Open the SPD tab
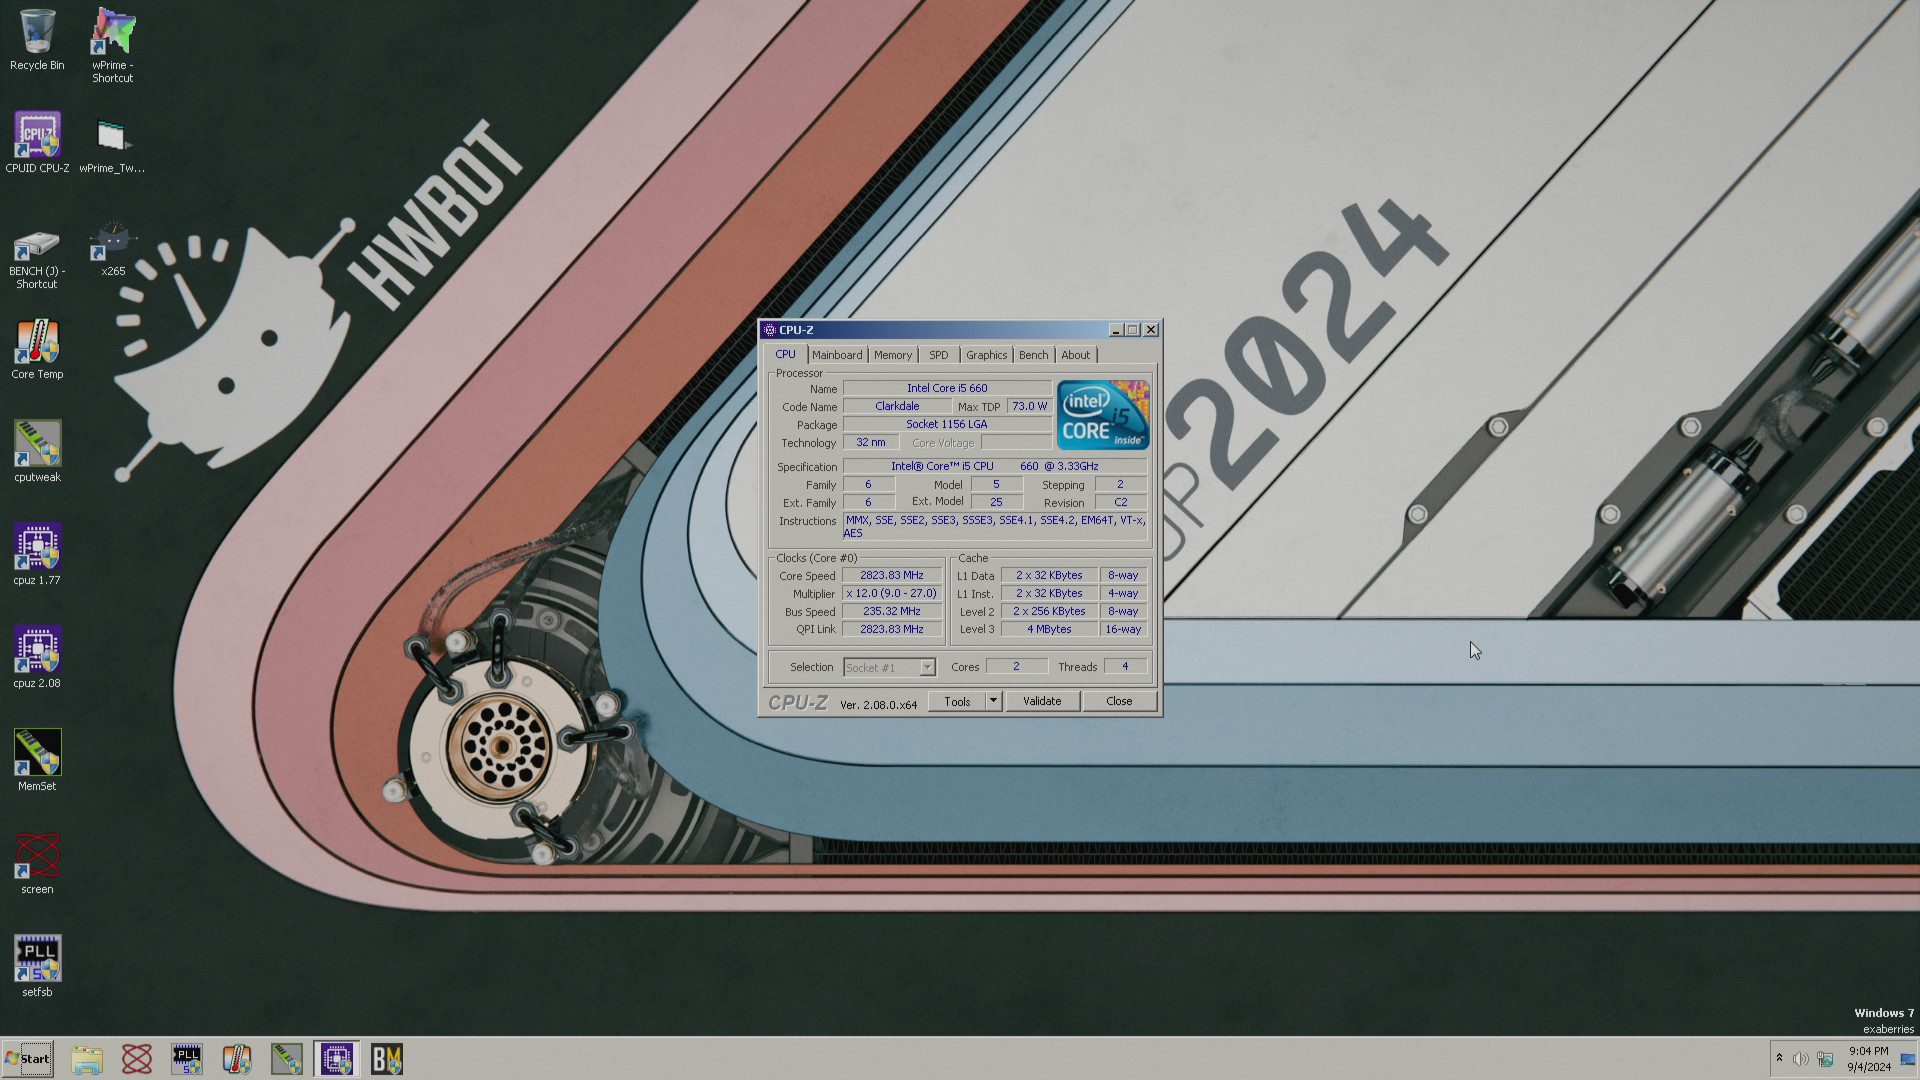 coord(939,355)
